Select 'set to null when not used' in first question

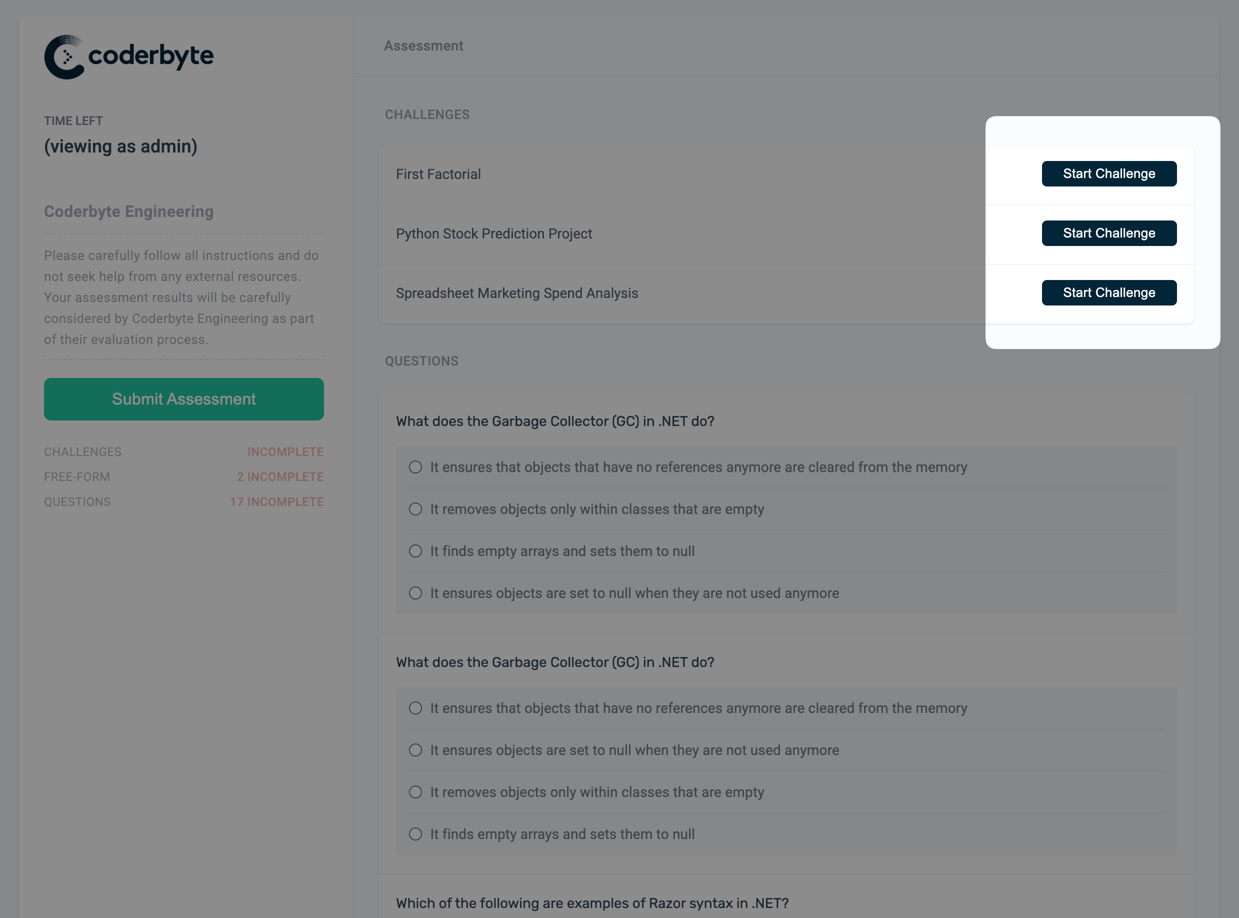tap(416, 593)
